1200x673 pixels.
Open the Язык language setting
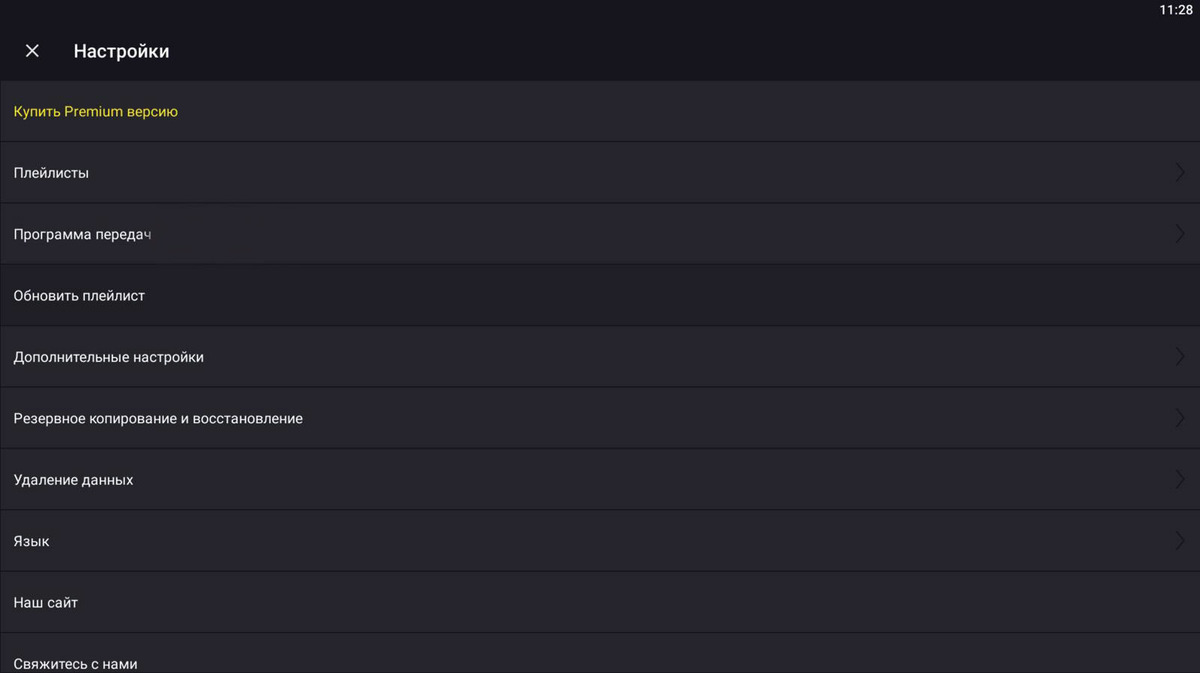(31, 541)
